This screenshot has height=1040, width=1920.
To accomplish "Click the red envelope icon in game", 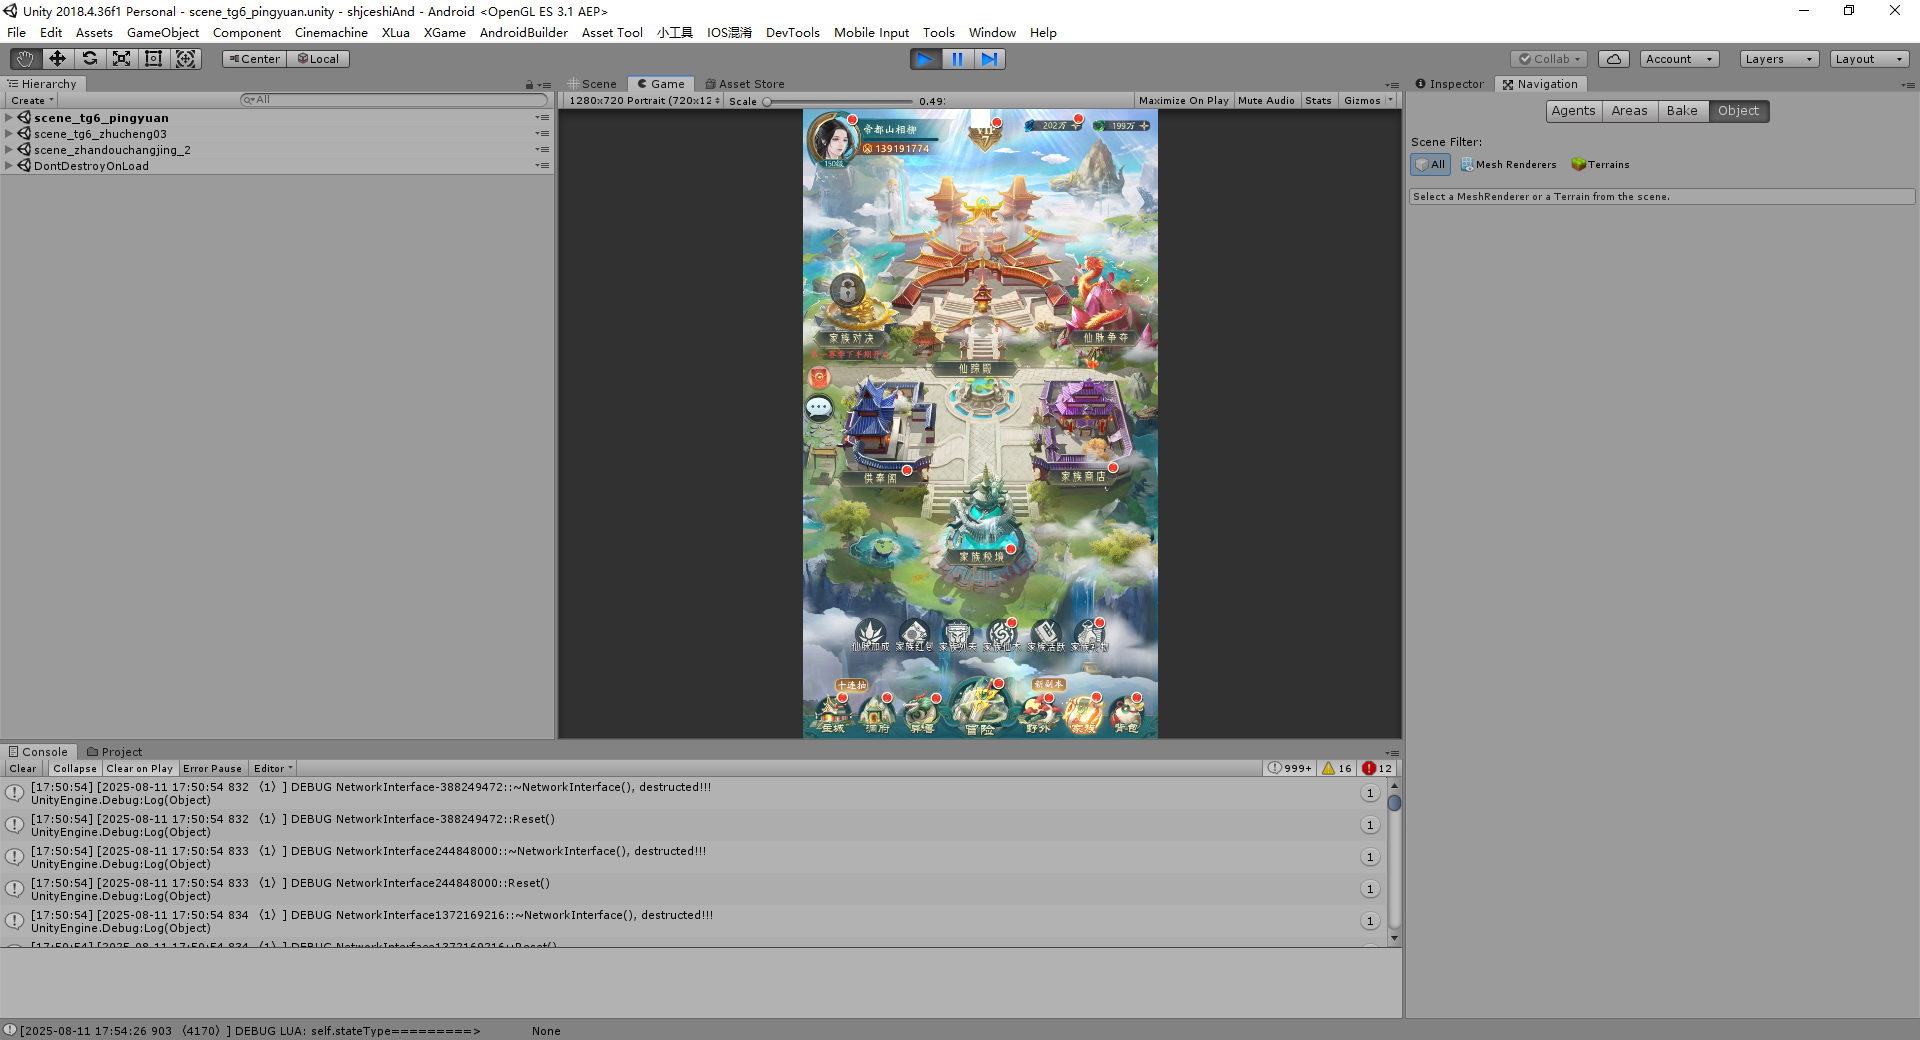I will pyautogui.click(x=819, y=377).
